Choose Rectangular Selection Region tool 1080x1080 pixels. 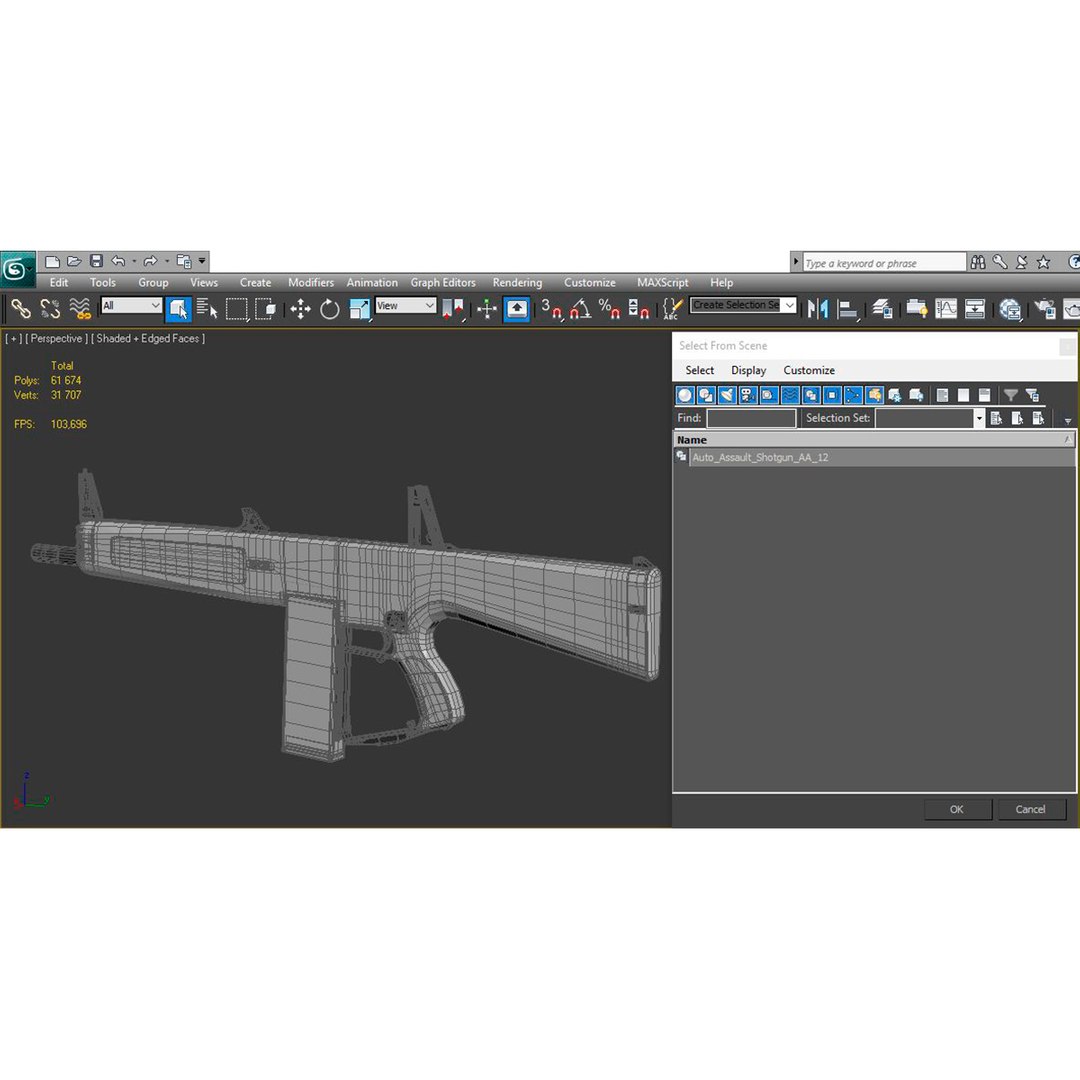coord(237,309)
